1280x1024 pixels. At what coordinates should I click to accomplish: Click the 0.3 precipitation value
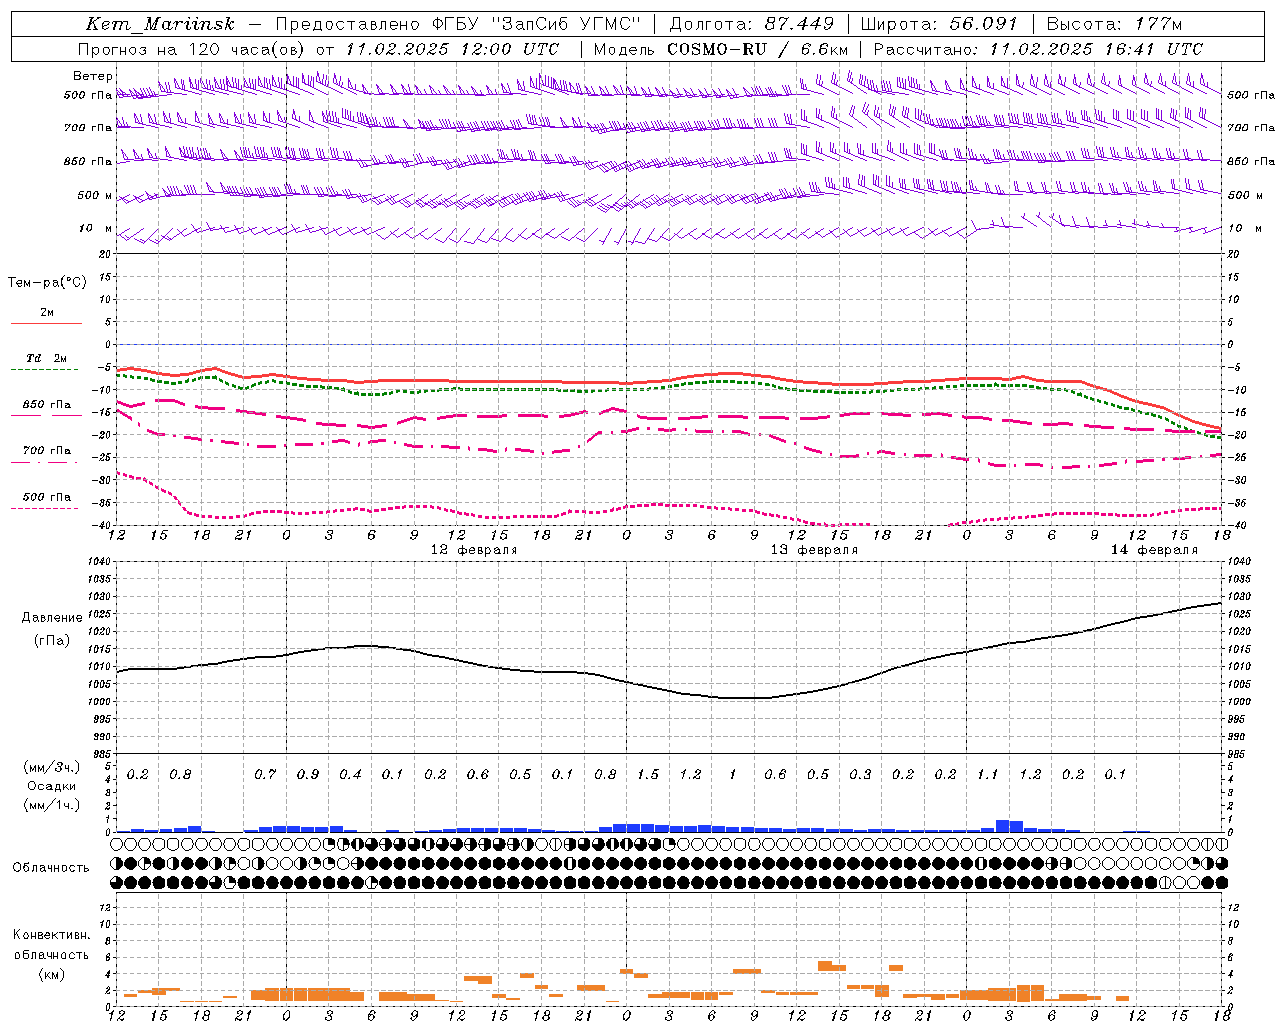(860, 774)
